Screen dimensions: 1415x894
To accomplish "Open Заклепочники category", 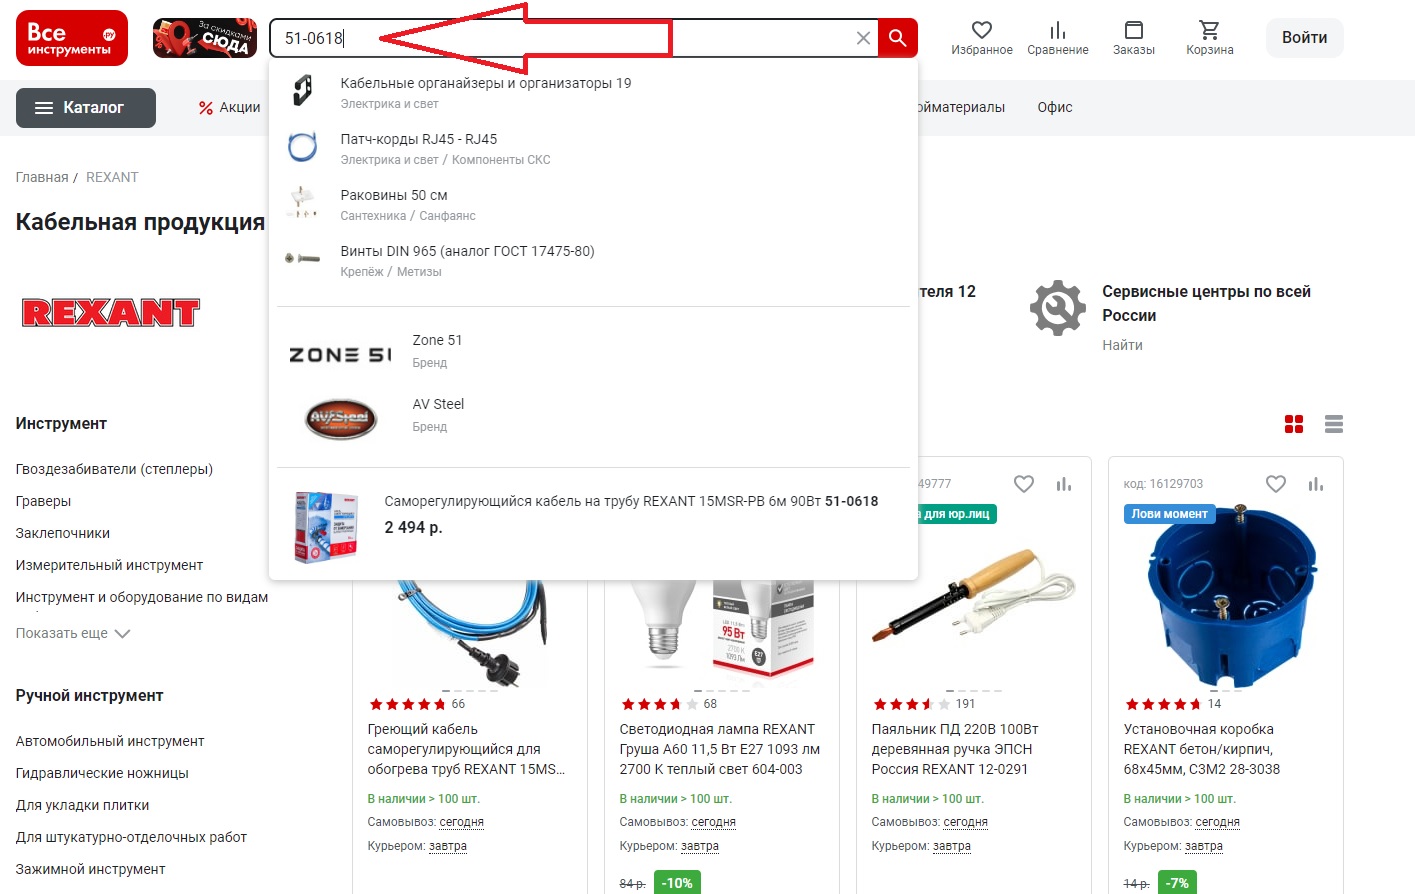I will (63, 533).
